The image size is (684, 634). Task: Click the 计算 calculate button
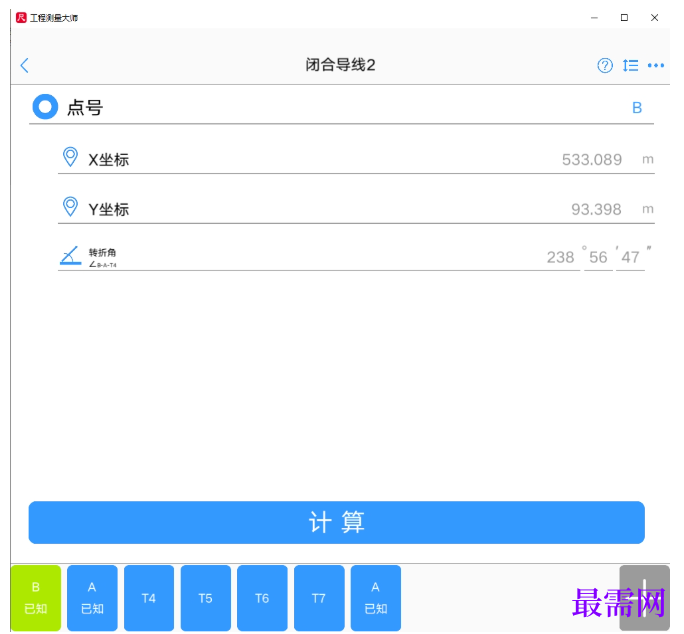pos(336,522)
